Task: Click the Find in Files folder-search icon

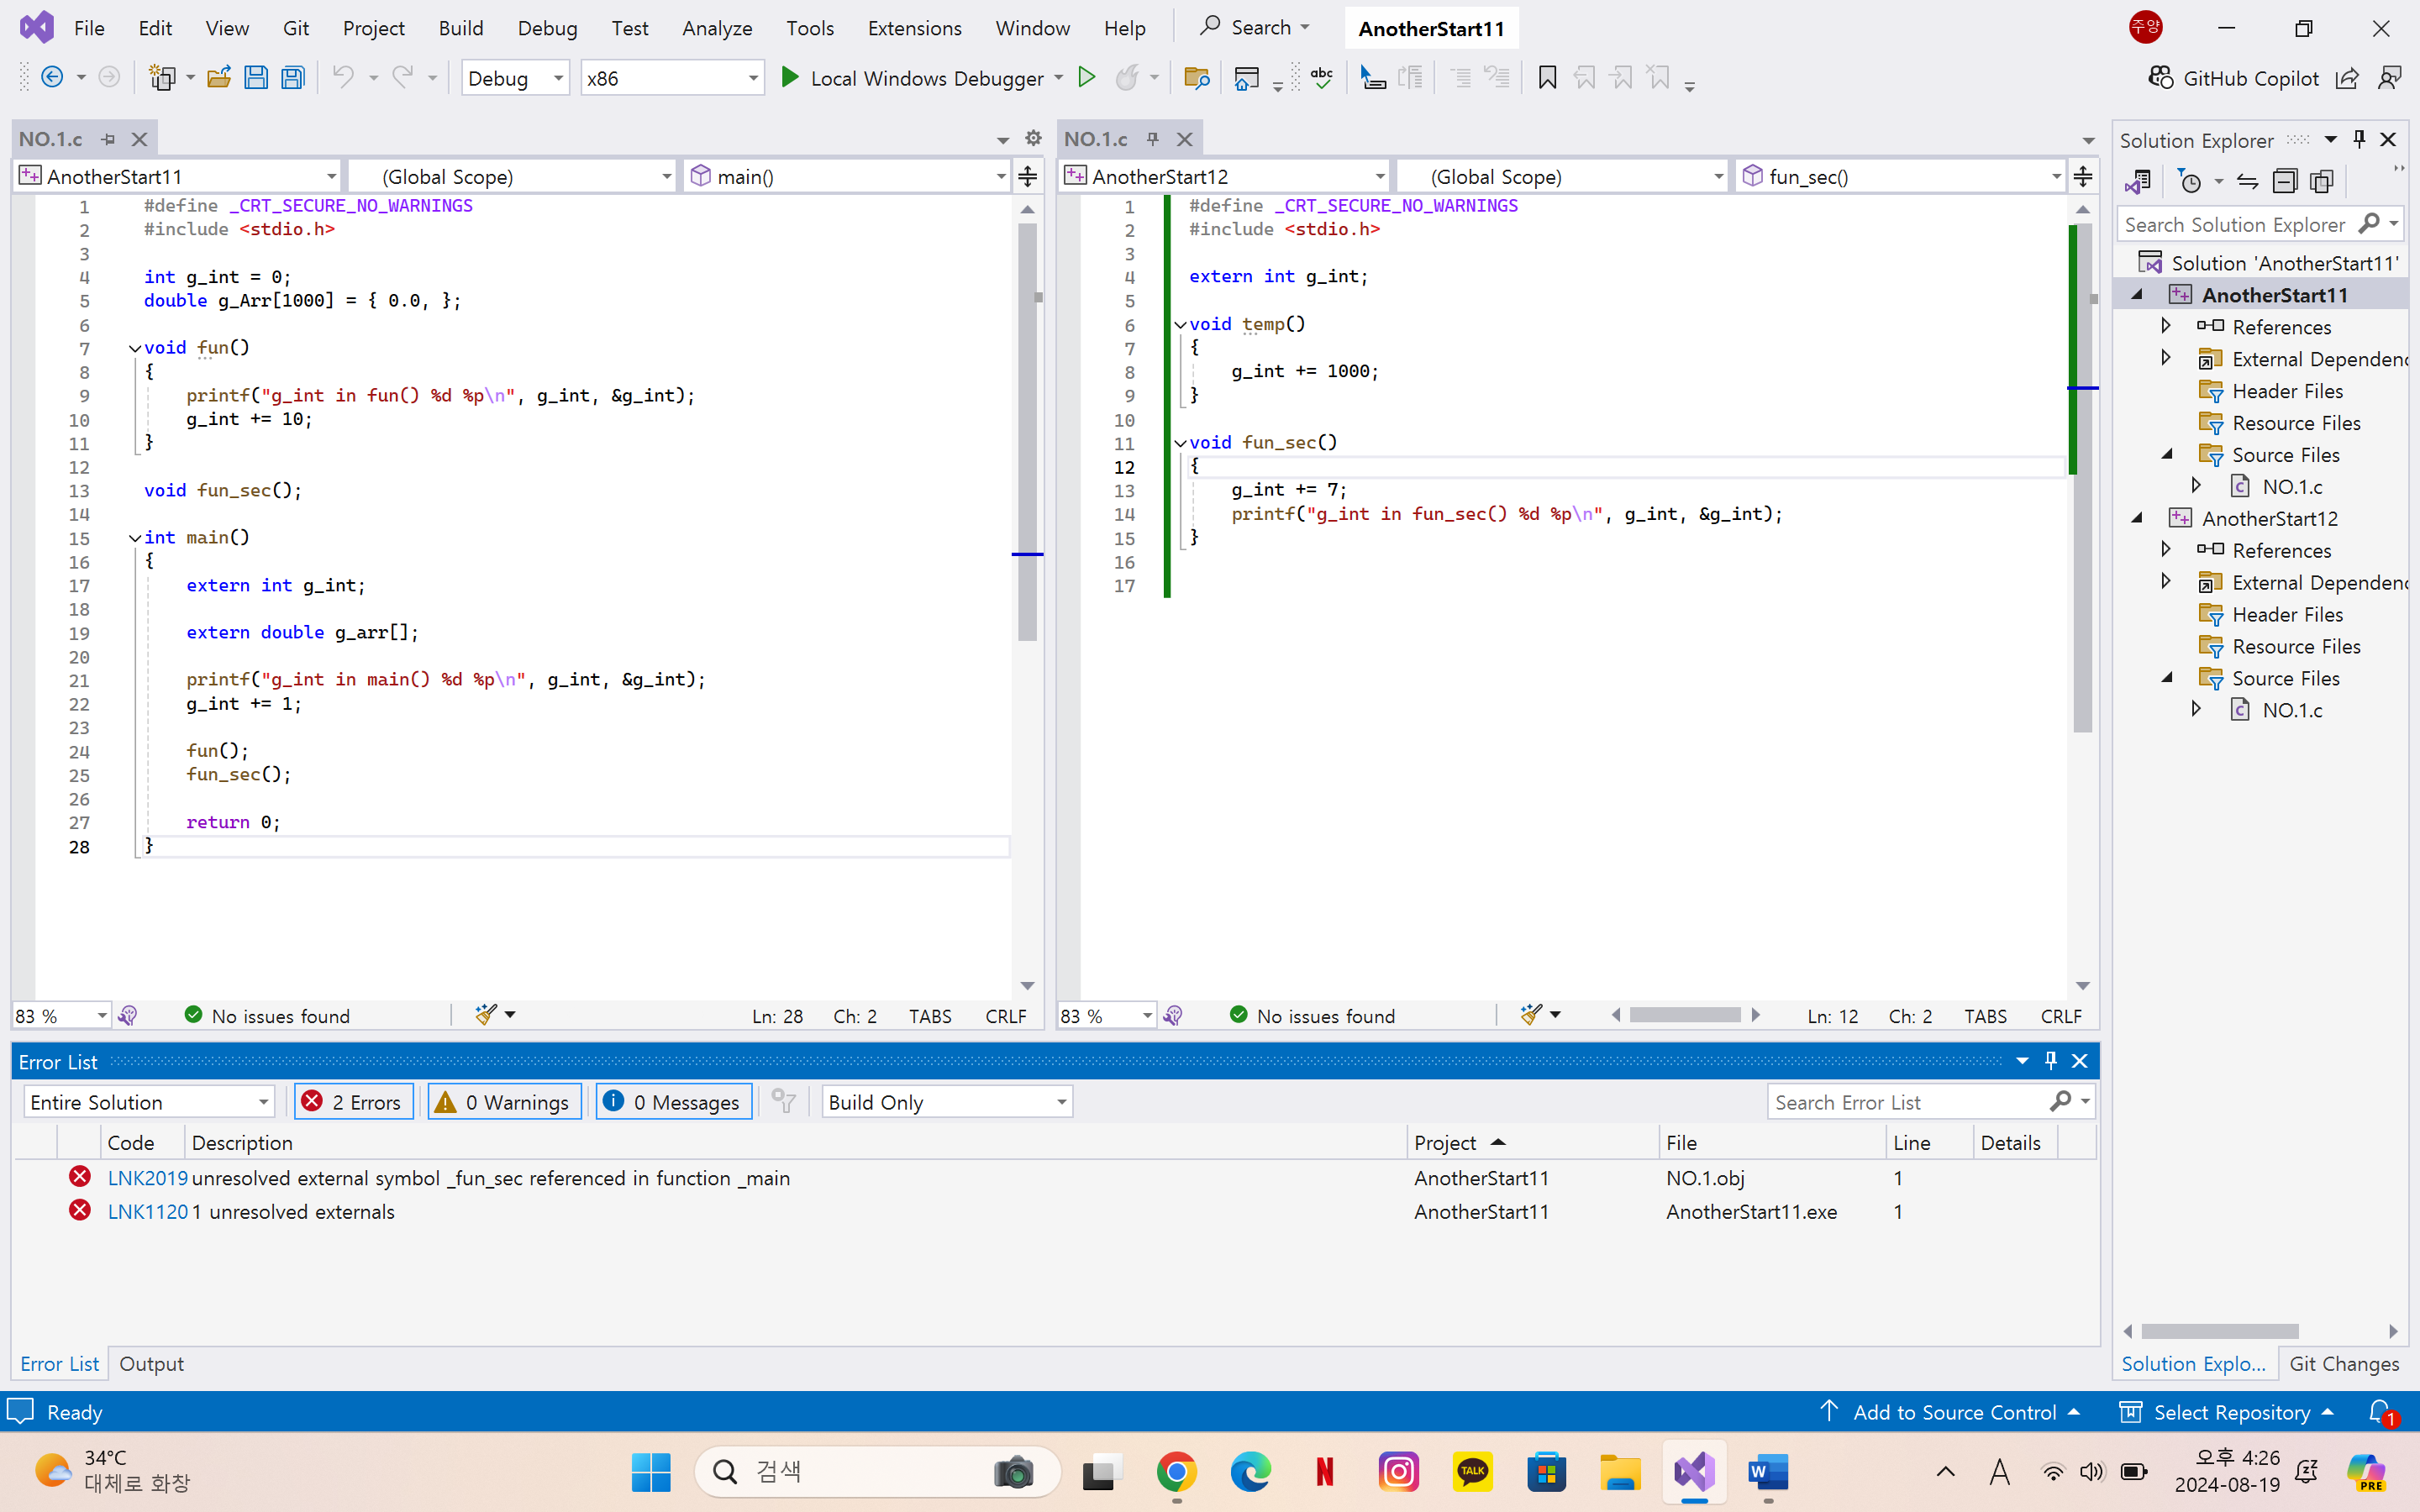Action: click(x=1196, y=77)
